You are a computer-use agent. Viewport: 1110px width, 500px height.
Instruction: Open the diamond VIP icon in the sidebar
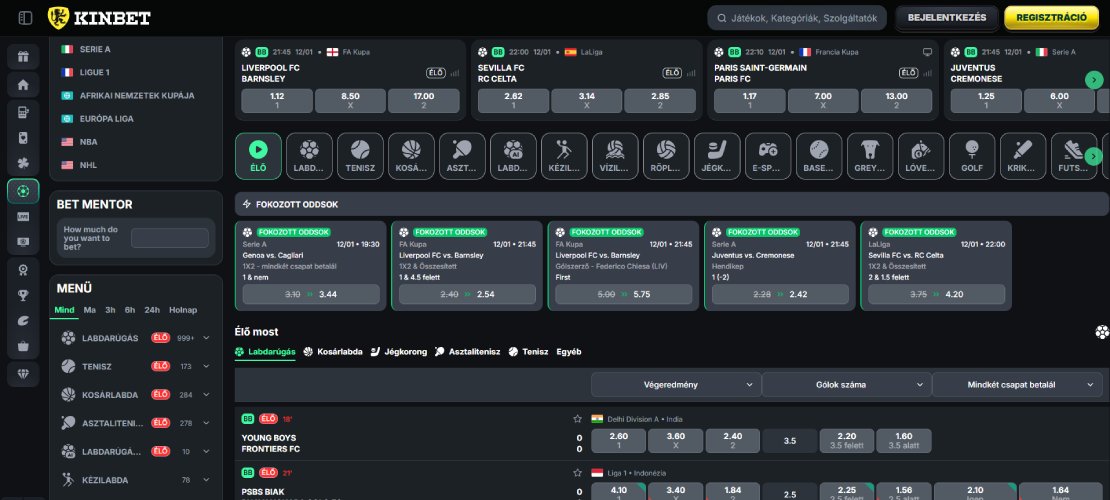pyautogui.click(x=23, y=373)
